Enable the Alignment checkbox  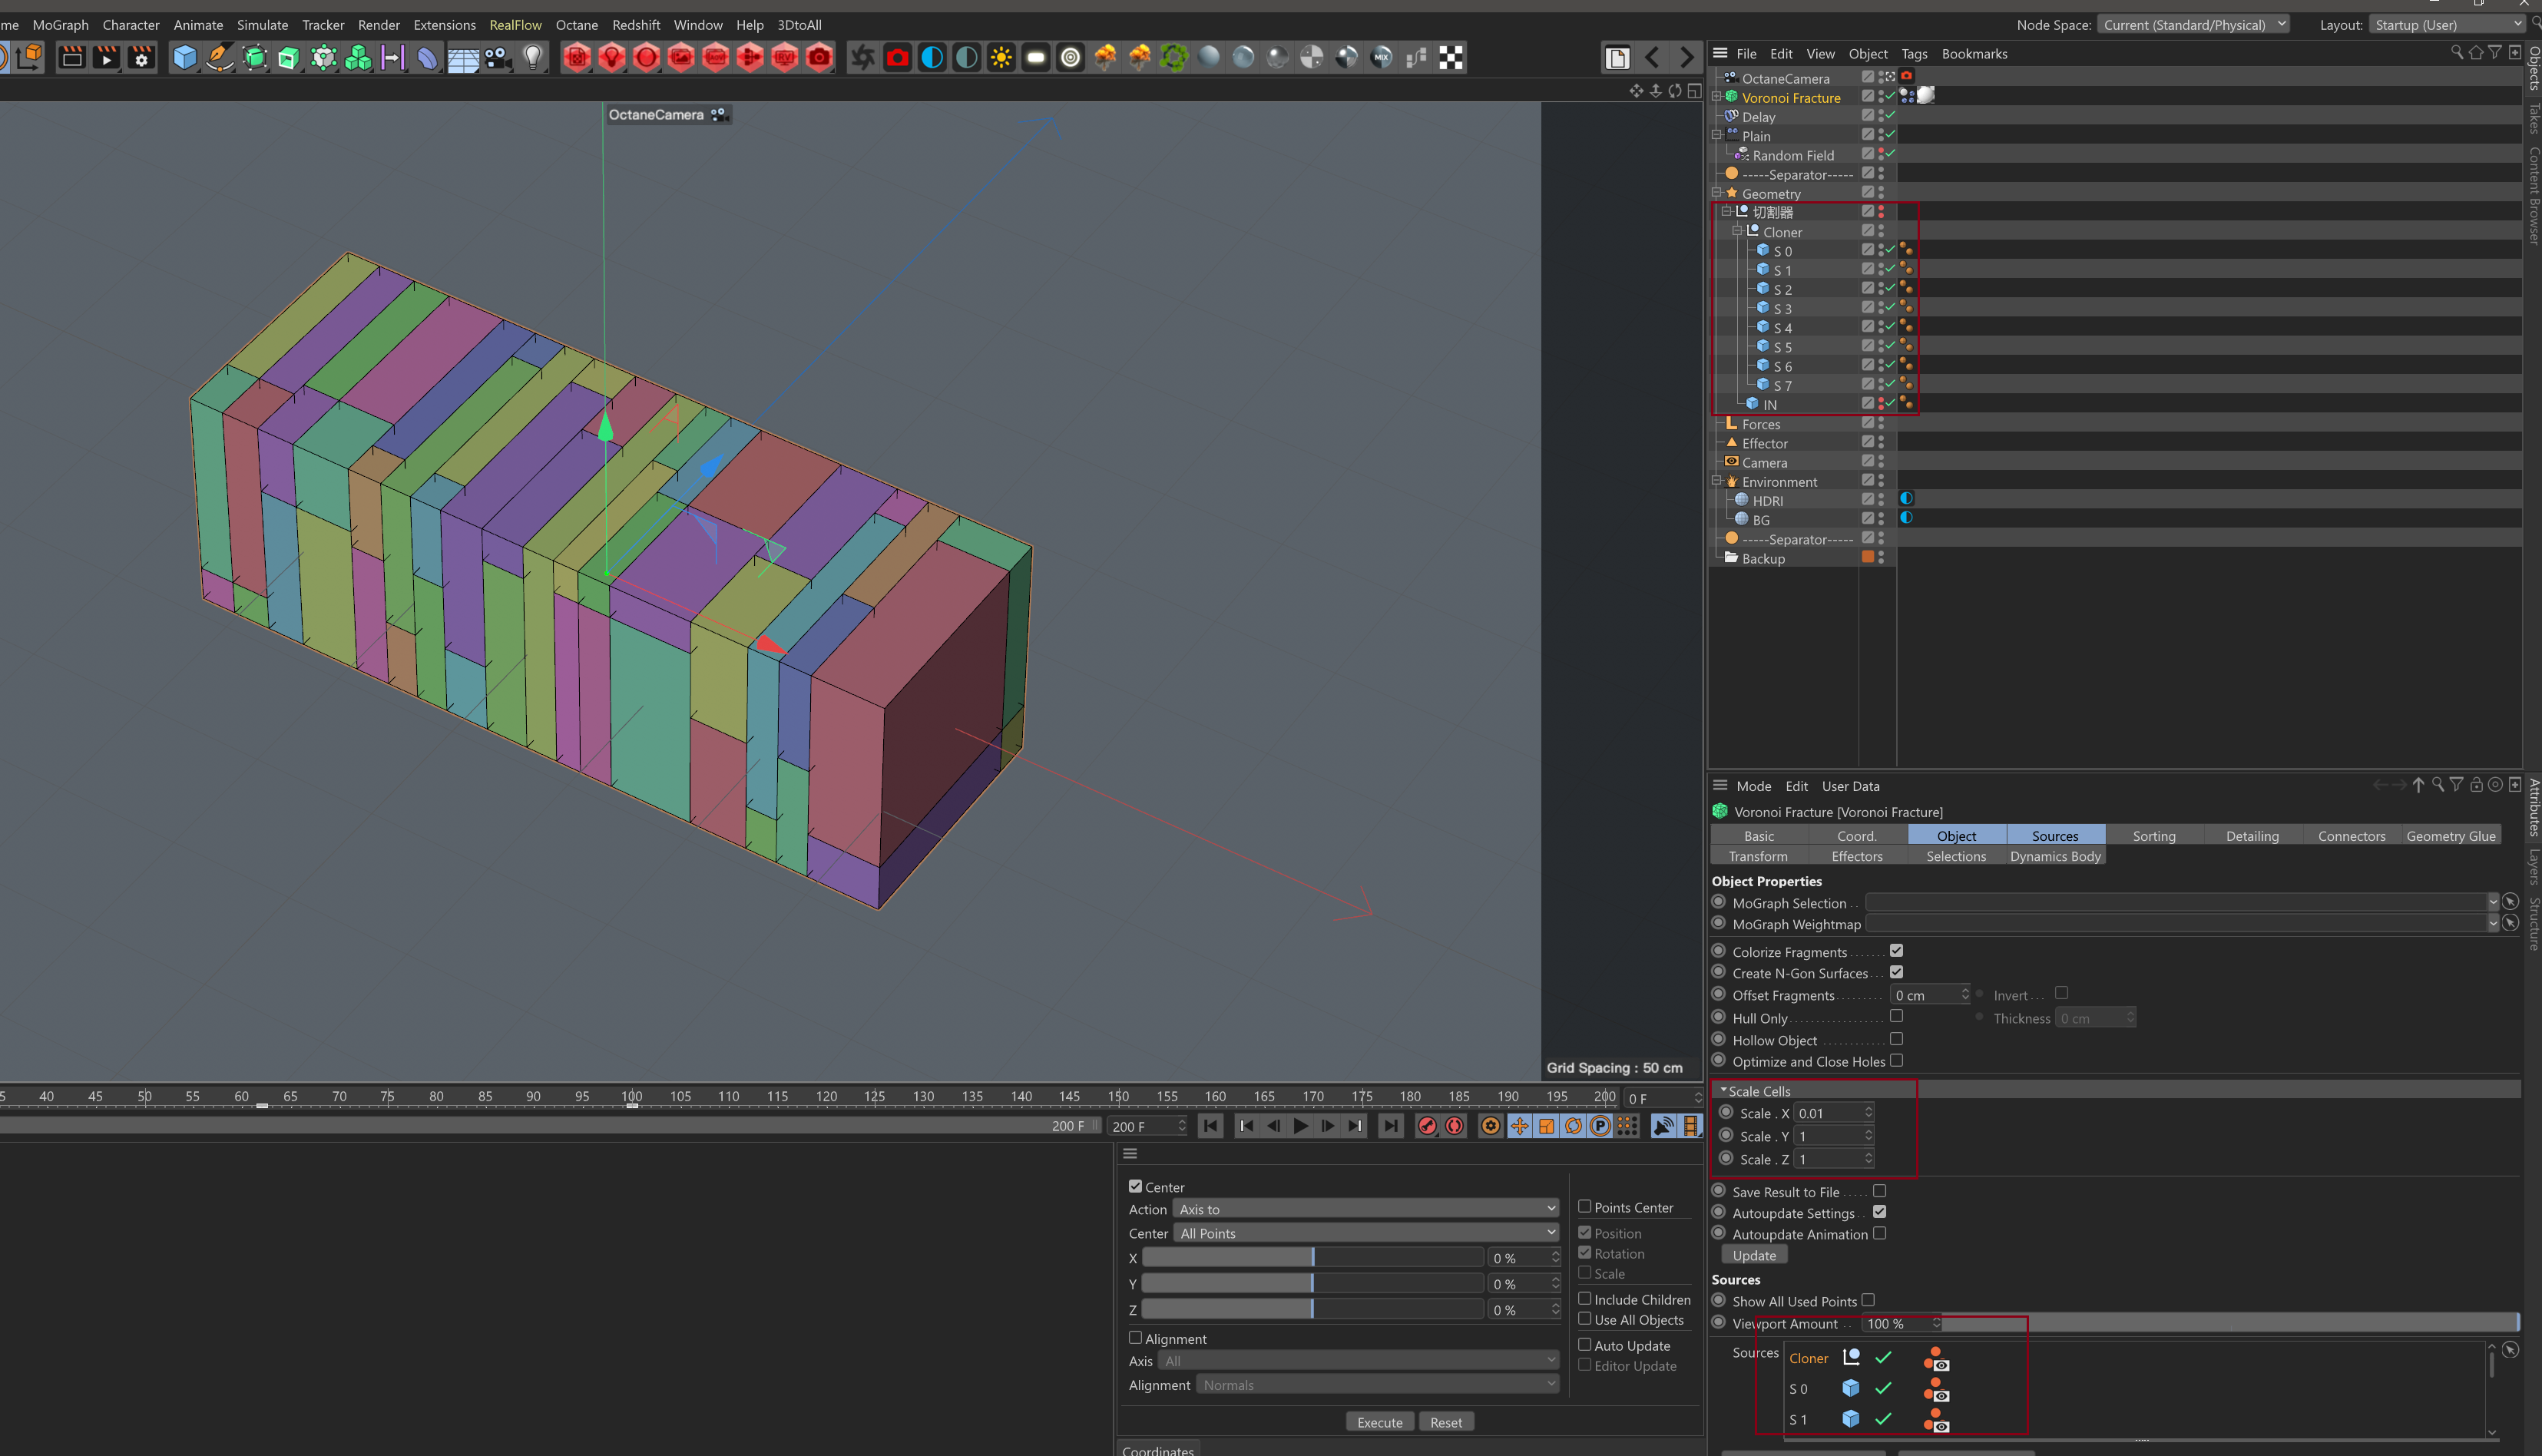tap(1135, 1337)
